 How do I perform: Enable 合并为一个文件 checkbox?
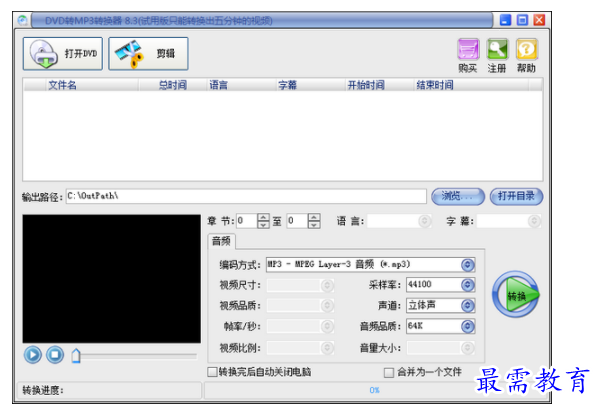[389, 372]
